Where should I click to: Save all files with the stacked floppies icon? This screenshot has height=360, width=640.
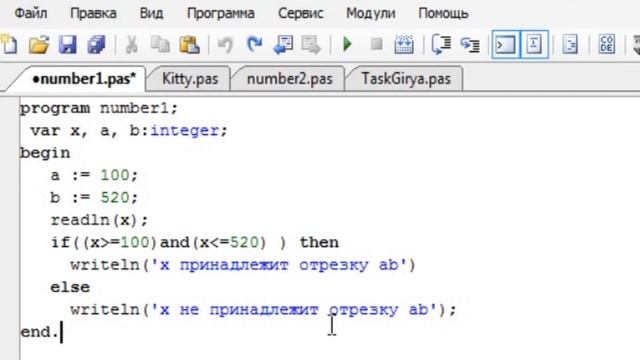[96, 44]
